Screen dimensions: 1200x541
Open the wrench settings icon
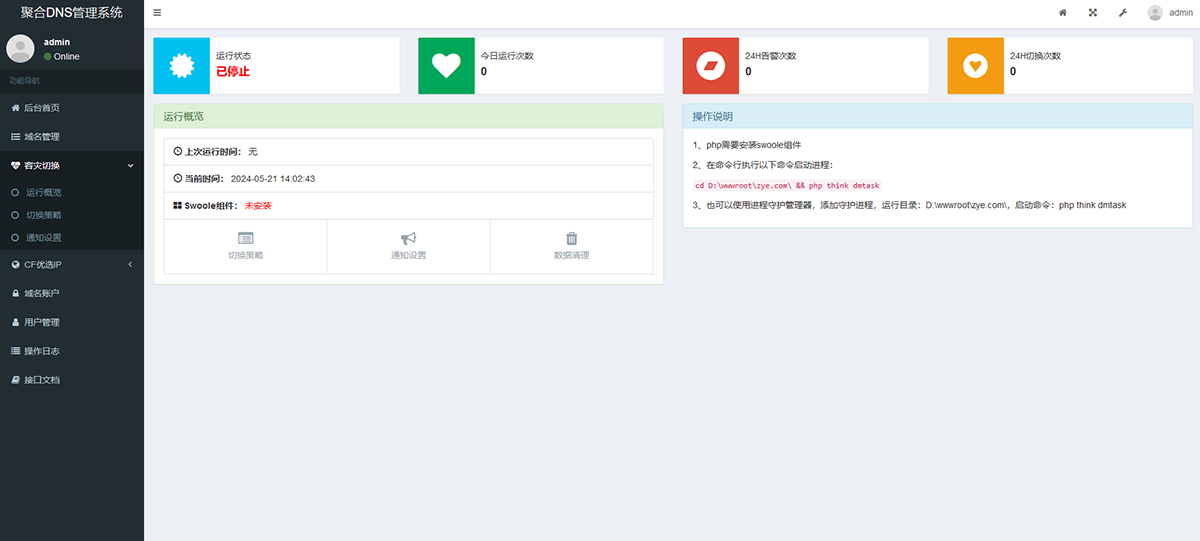pos(1121,13)
